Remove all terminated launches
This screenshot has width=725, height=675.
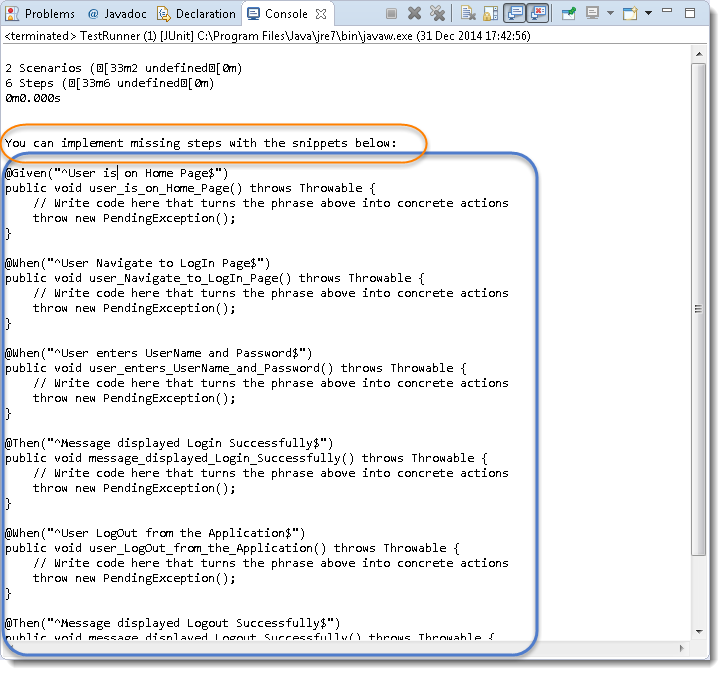pos(437,13)
